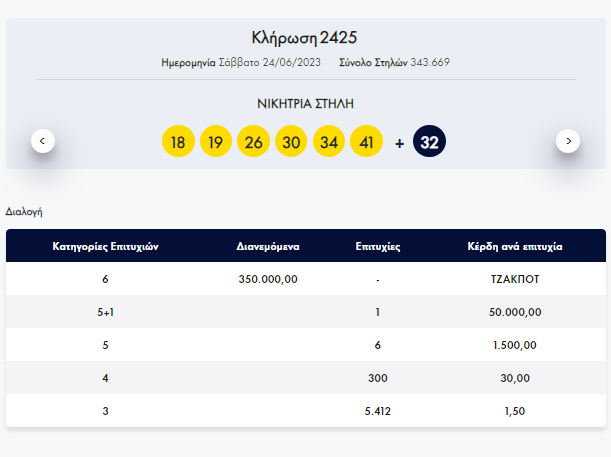The width and height of the screenshot is (611, 457).
Task: Click the ΤΖΑΚΠΟΤ cell
Action: [515, 279]
